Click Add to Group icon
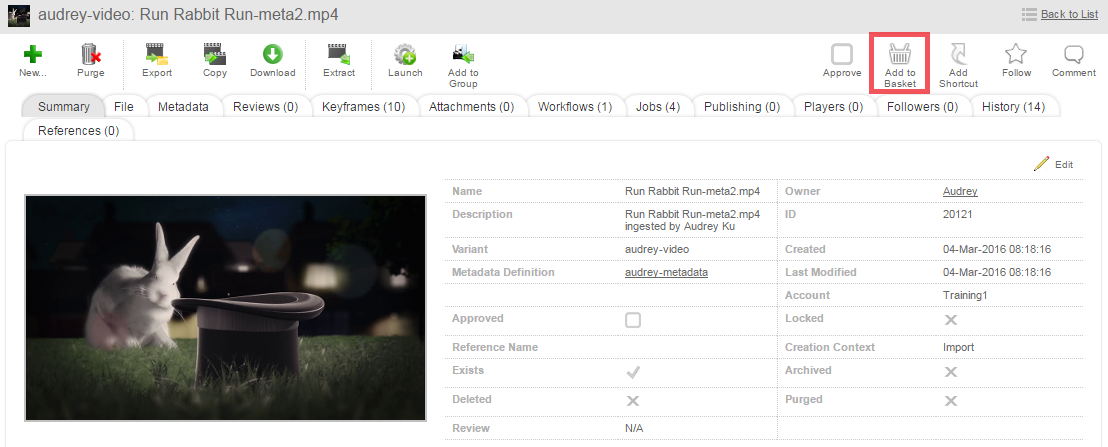 pyautogui.click(x=463, y=55)
